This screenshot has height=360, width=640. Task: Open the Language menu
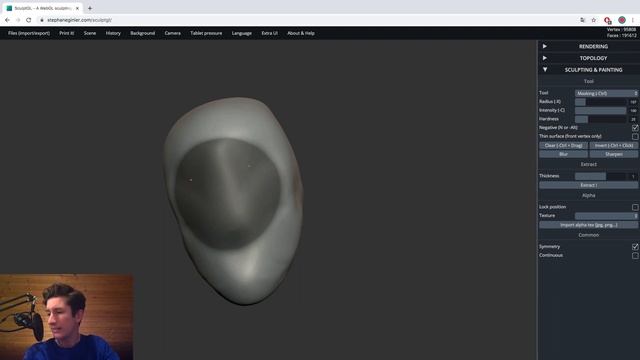(x=242, y=33)
